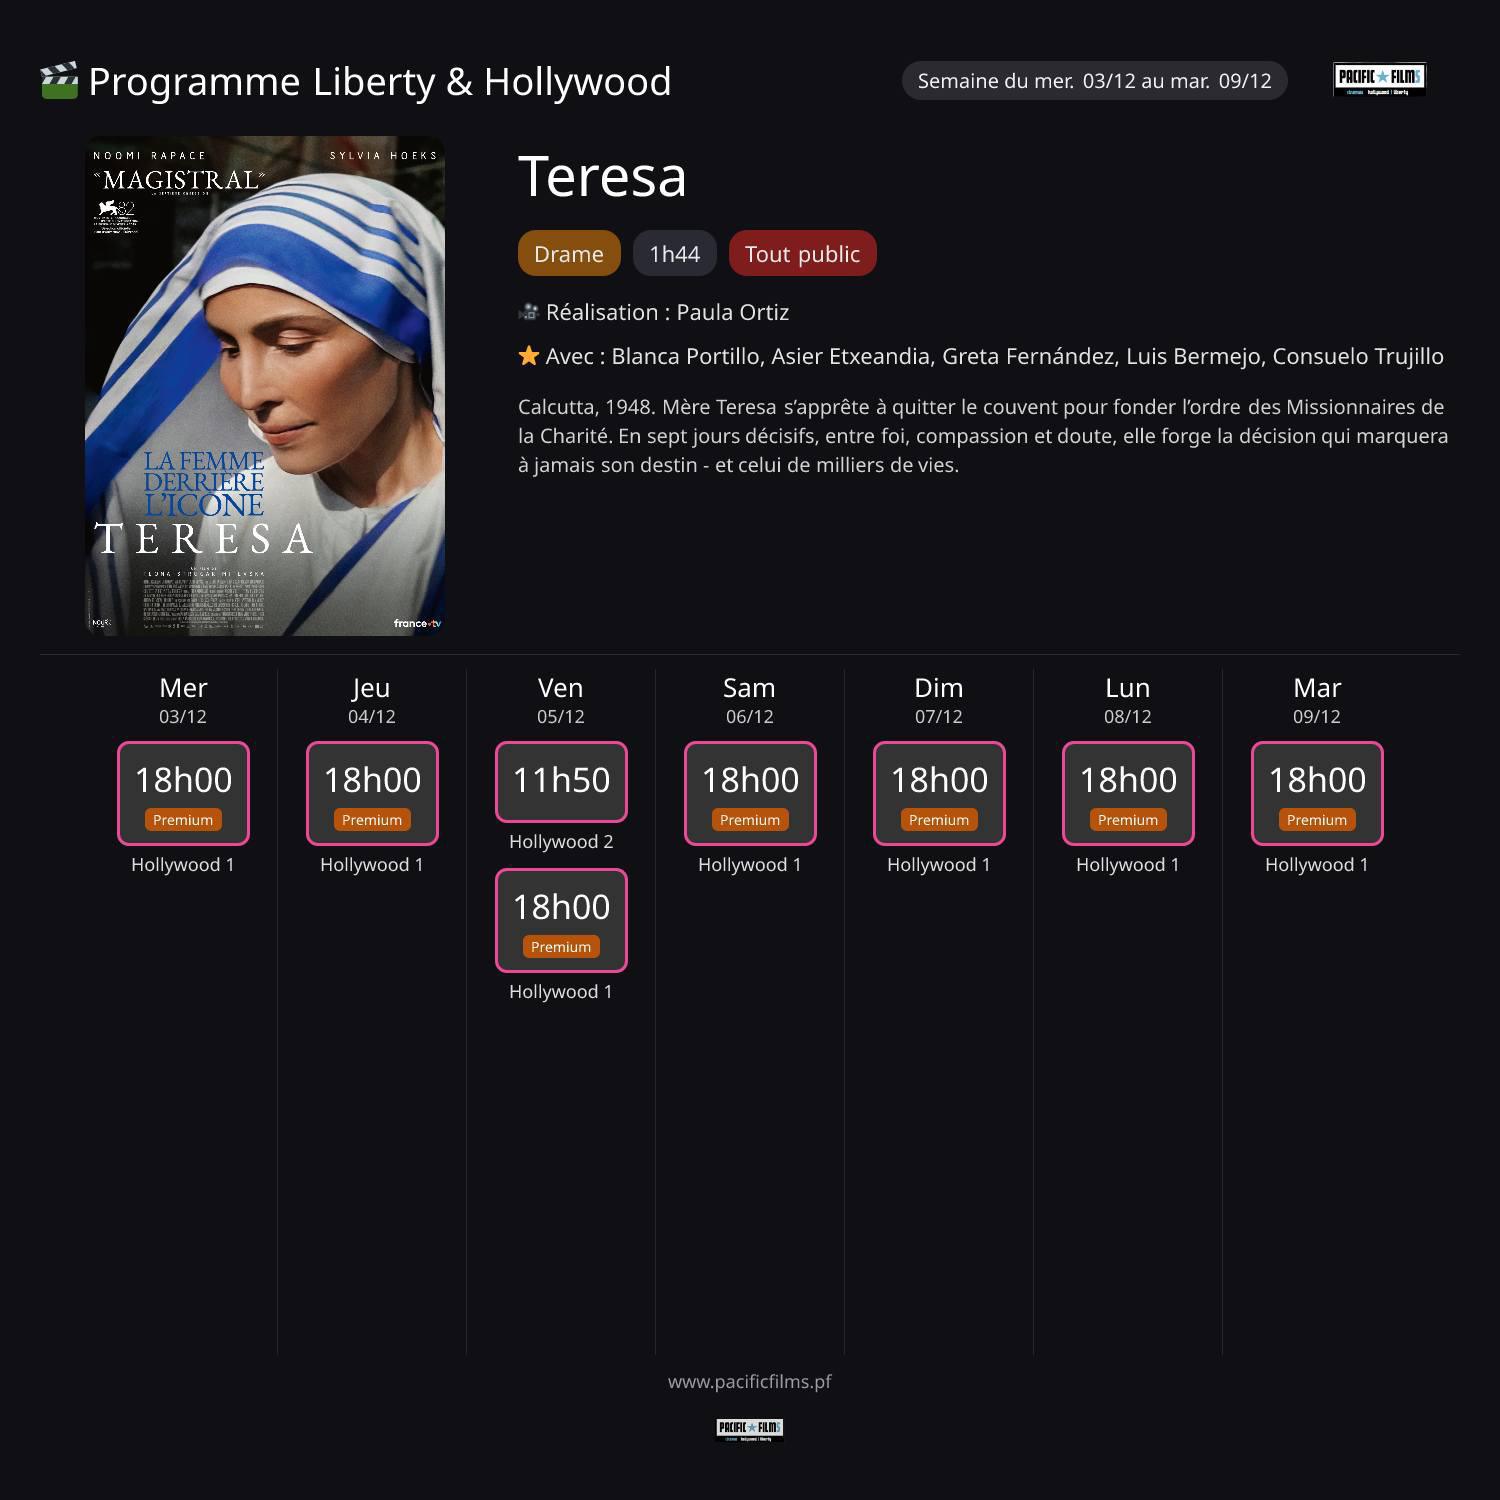Open the week selector Semaine du mer. 03/12
The image size is (1500, 1500).
click(x=1094, y=81)
